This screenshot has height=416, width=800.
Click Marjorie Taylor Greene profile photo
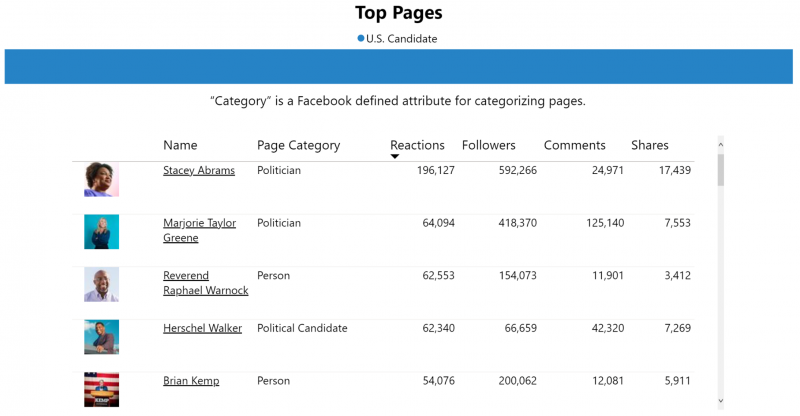[x=102, y=232]
